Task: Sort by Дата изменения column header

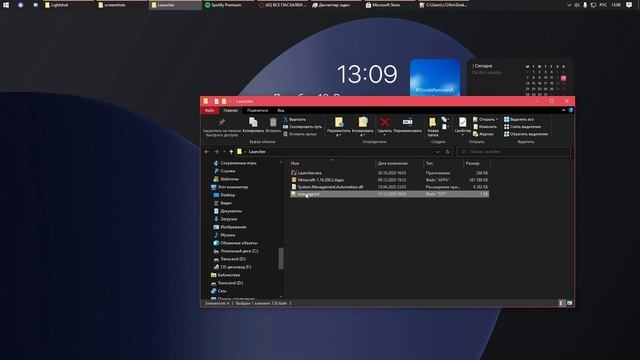Action: (399, 163)
